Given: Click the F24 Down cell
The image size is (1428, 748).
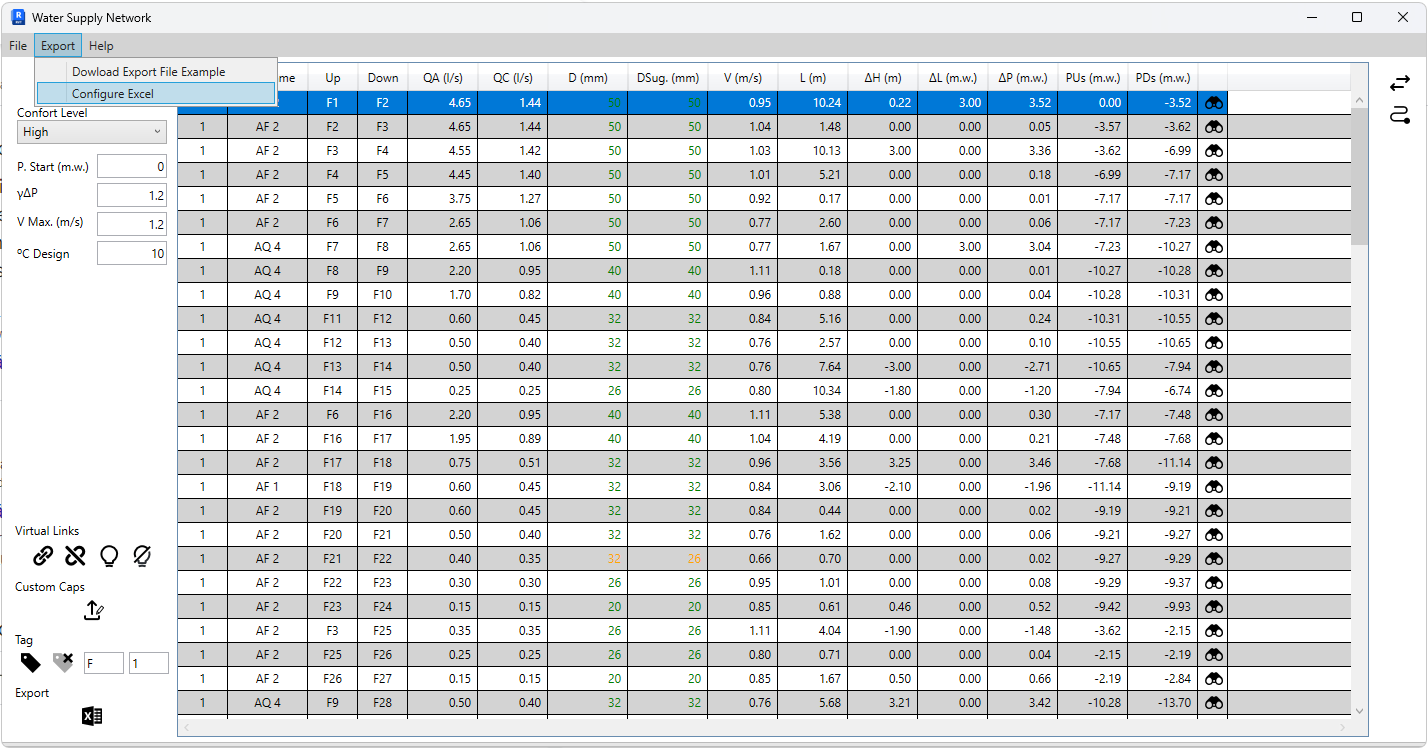Looking at the screenshot, I should click(382, 607).
